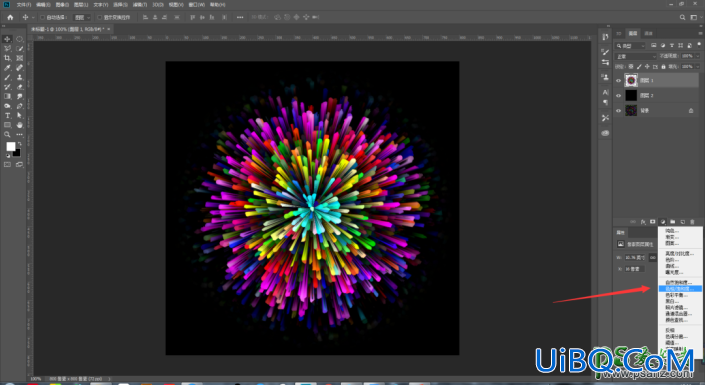
Task: Open the 滤镜(T) menu
Action: (140, 4)
